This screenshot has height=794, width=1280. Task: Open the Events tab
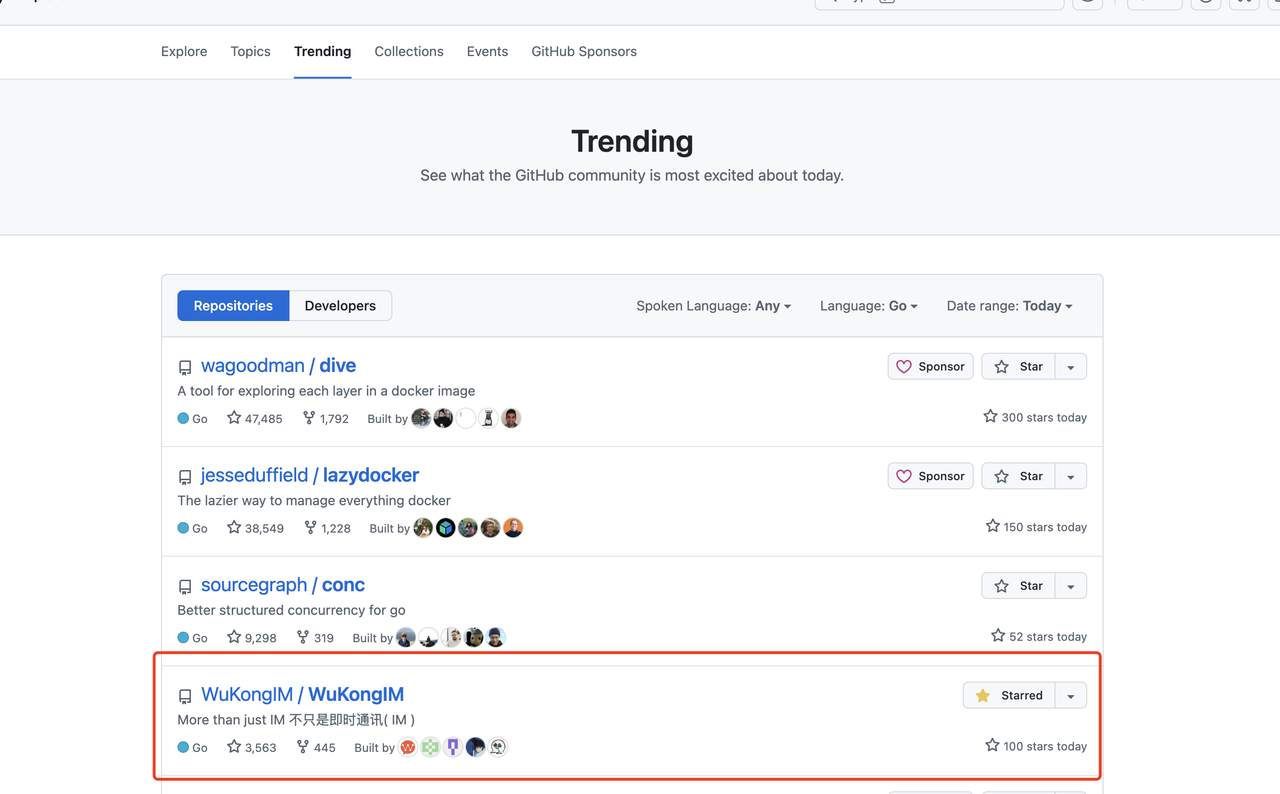tap(487, 51)
